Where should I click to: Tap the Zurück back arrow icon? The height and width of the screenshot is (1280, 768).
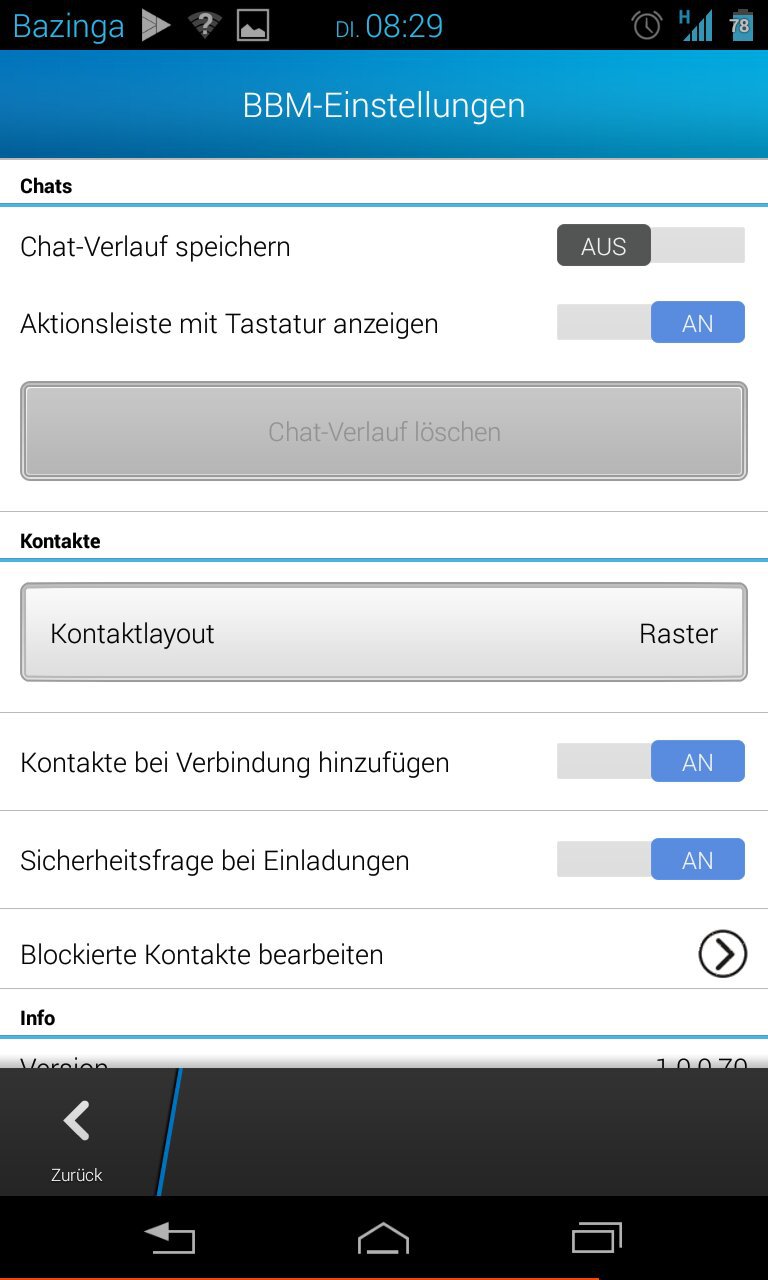point(77,1122)
